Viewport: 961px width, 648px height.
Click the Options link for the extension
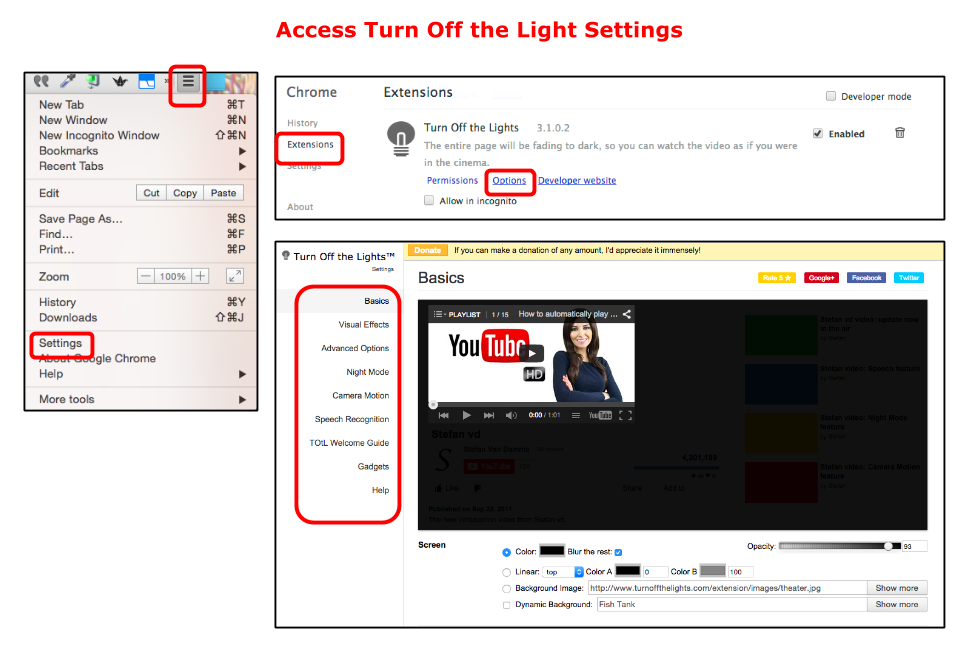point(509,181)
